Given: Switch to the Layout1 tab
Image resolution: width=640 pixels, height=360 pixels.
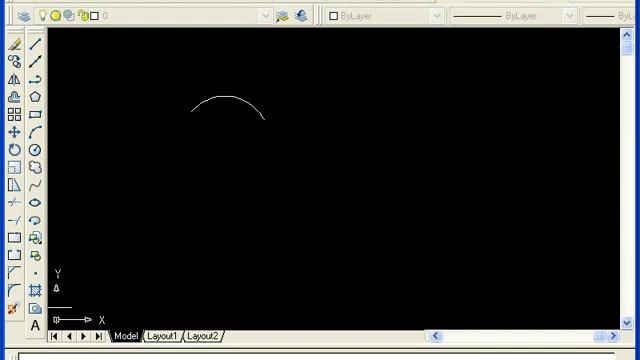Looking at the screenshot, I should [162, 336].
